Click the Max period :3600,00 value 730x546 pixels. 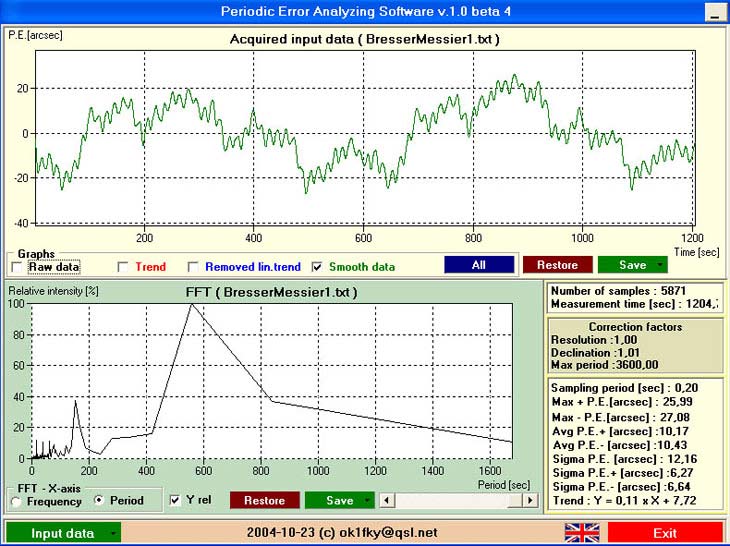604,364
